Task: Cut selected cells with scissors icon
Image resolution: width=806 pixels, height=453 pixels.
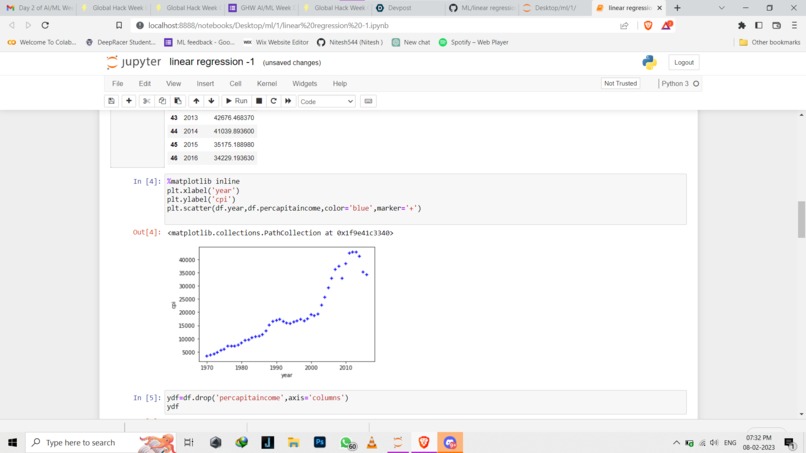Action: [x=146, y=101]
